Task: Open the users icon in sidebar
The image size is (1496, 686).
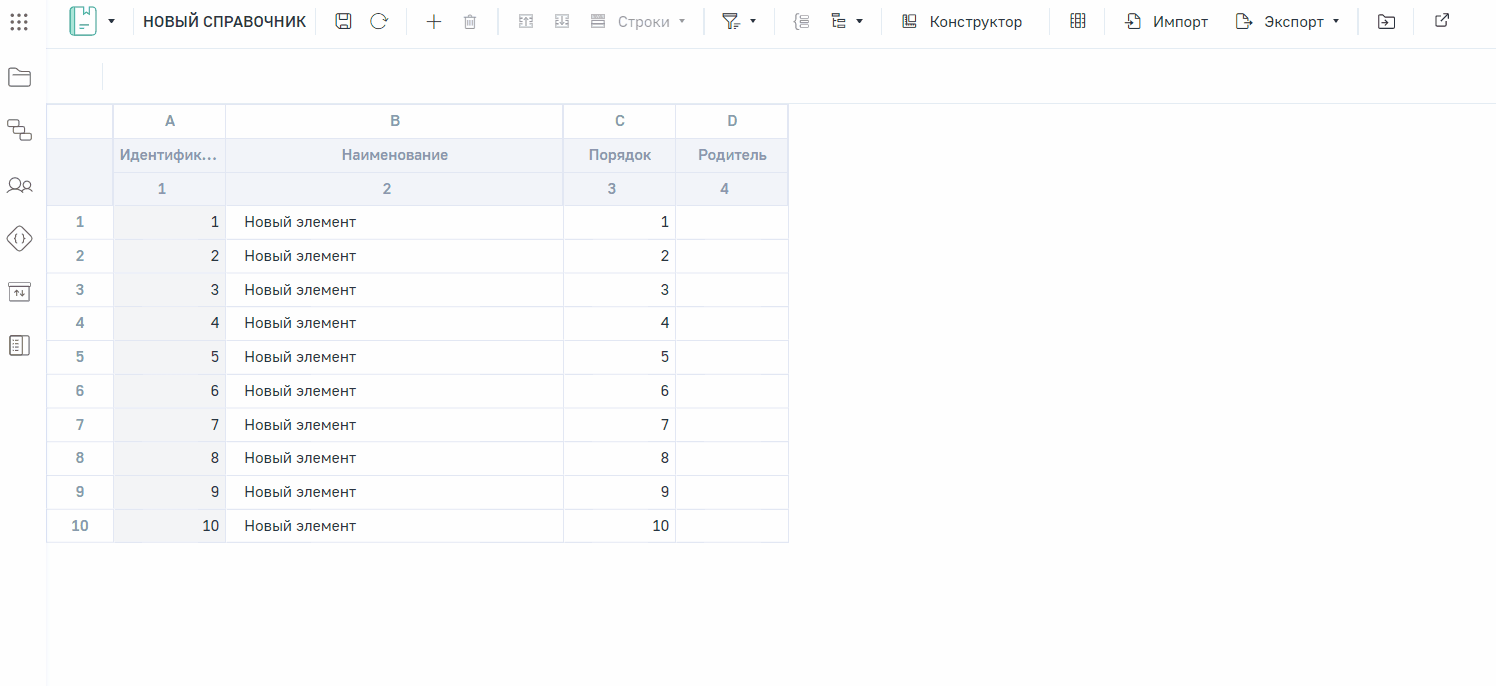Action: [20, 185]
